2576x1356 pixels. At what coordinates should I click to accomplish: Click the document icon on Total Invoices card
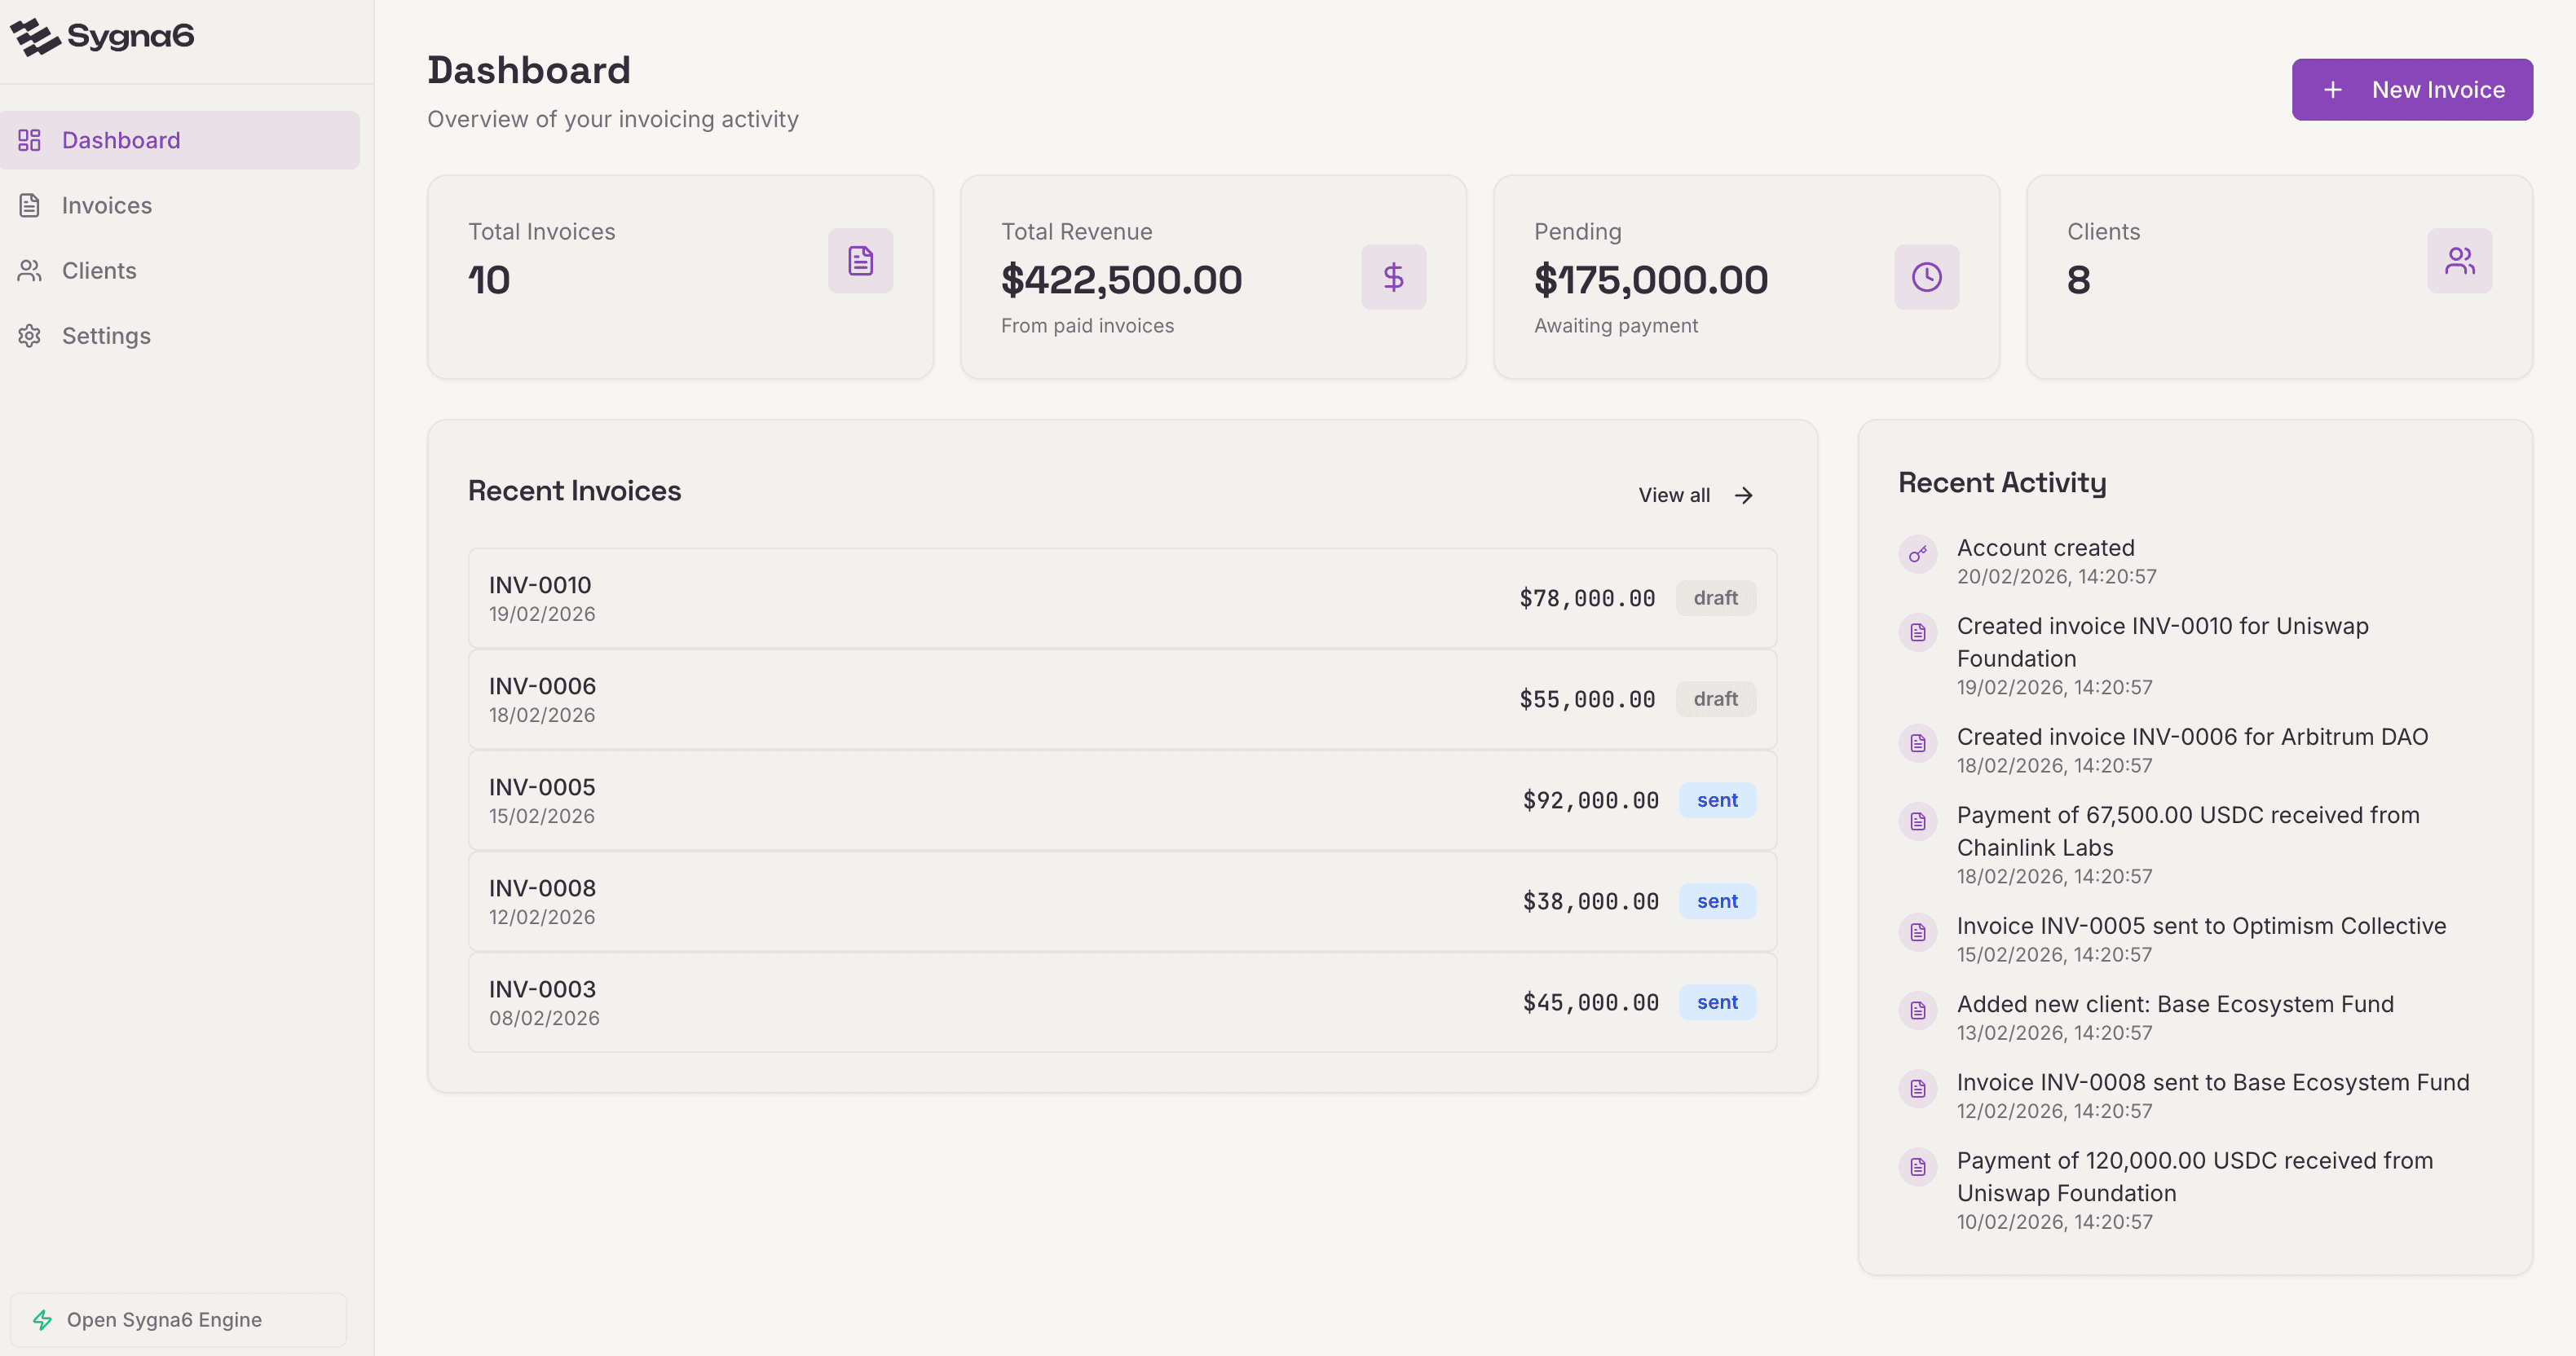(x=860, y=260)
